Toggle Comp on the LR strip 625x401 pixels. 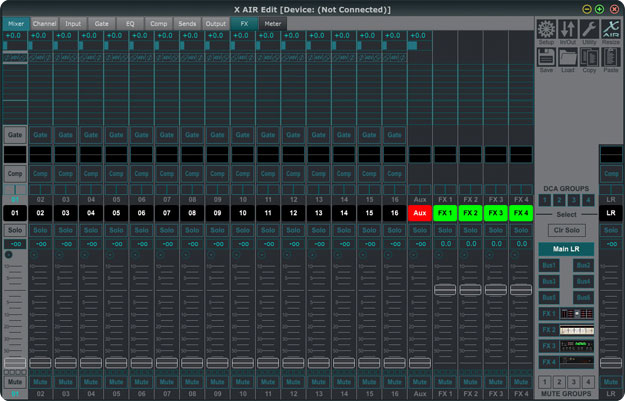611,174
